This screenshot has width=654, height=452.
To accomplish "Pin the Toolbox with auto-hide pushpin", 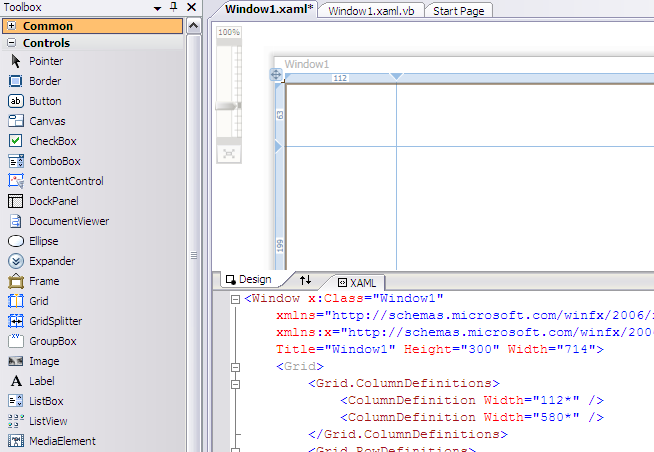I will point(174,7).
